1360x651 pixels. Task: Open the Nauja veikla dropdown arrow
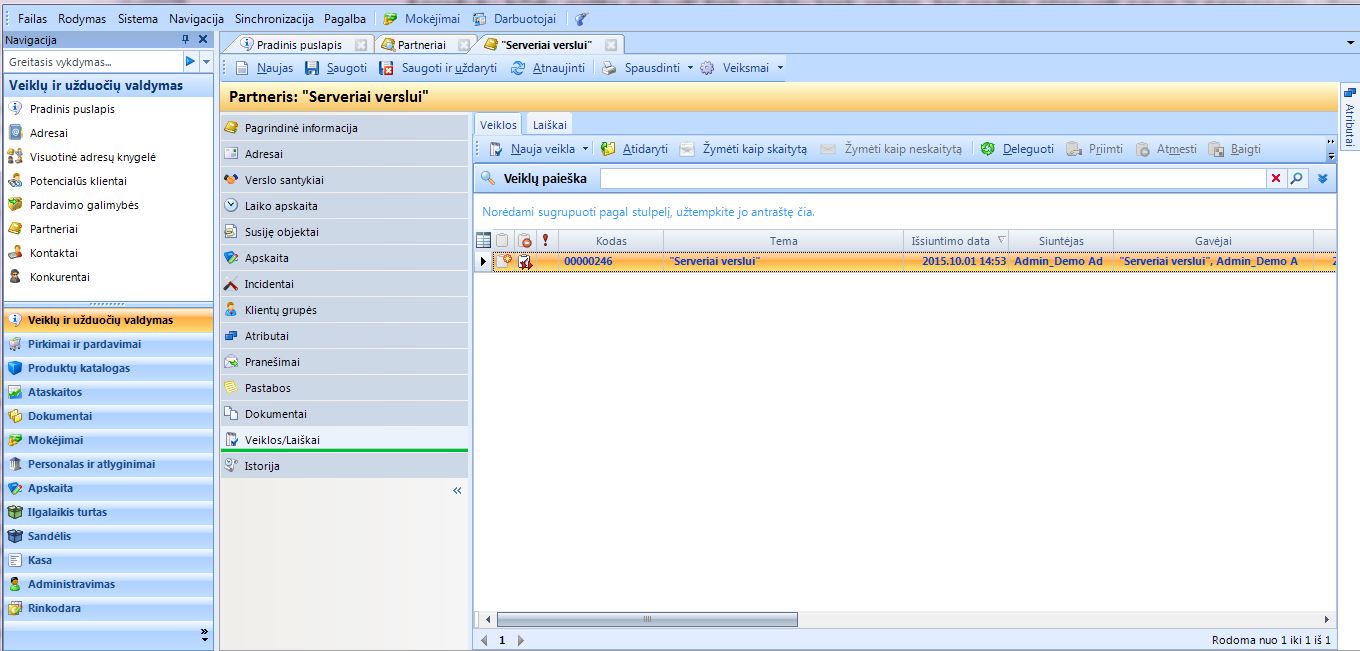click(585, 149)
